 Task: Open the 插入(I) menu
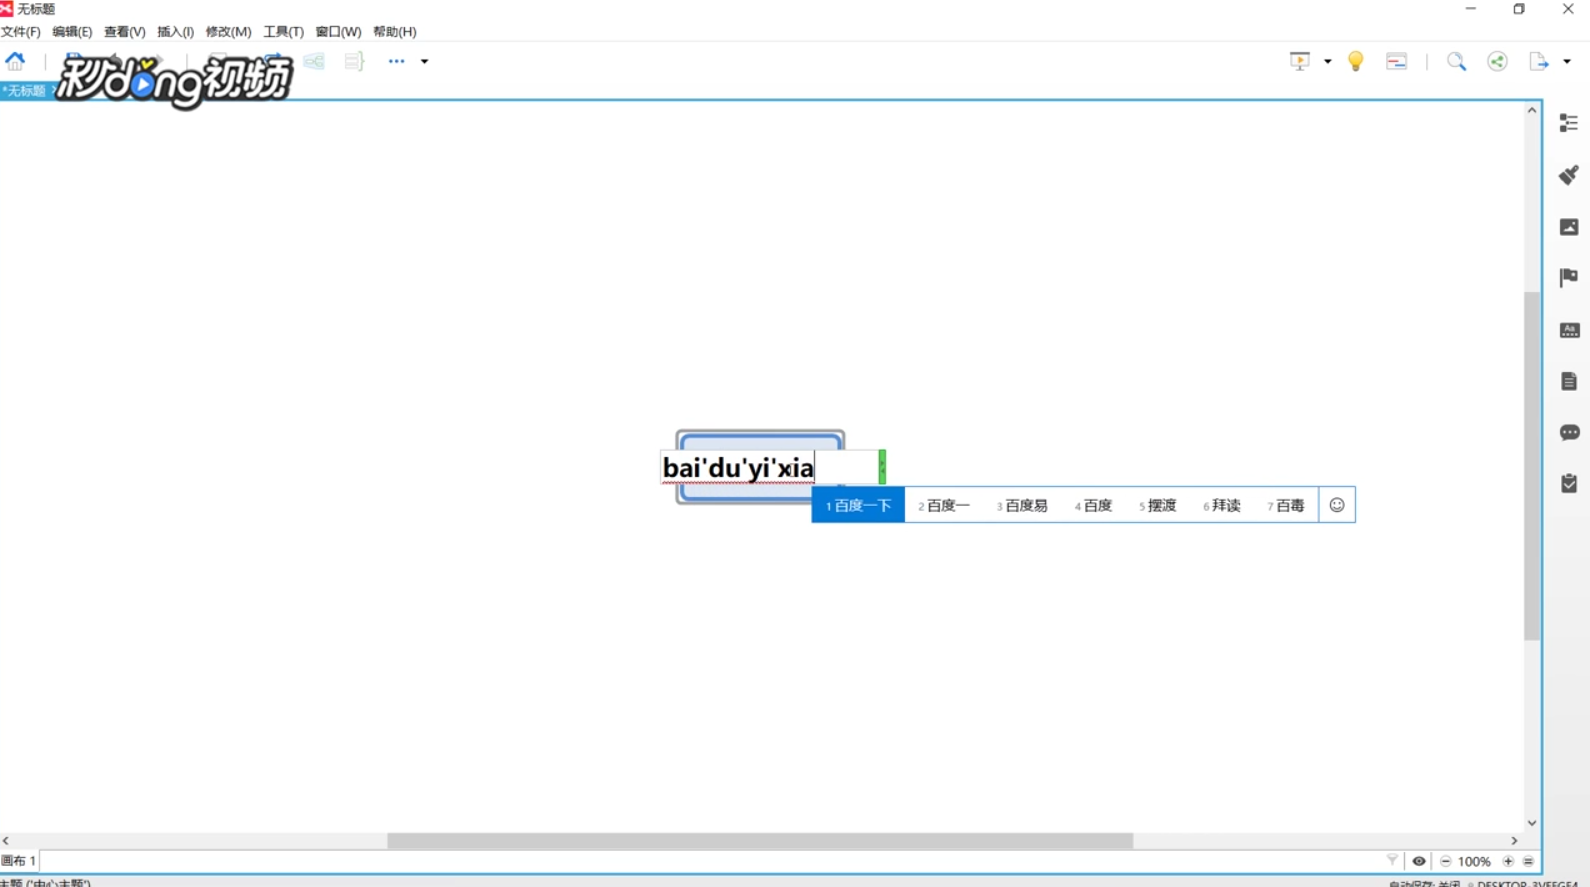[x=176, y=32]
